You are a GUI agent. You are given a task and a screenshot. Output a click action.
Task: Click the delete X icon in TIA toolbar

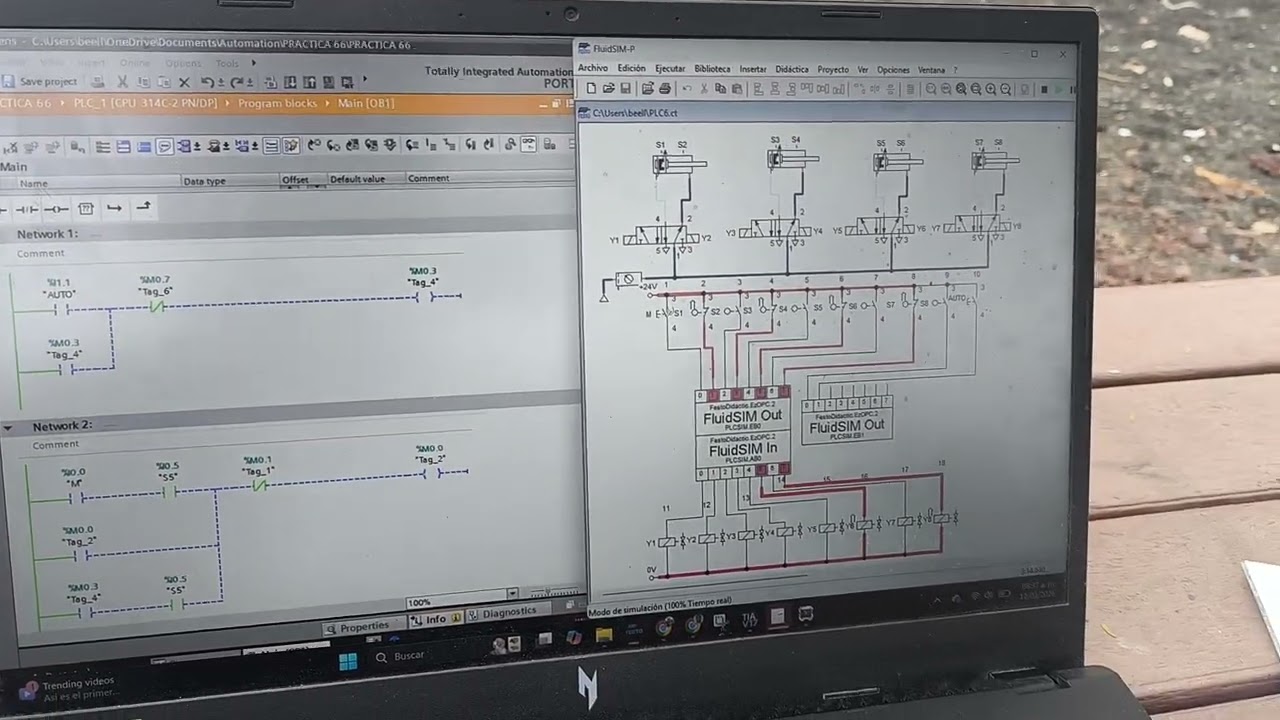point(184,82)
